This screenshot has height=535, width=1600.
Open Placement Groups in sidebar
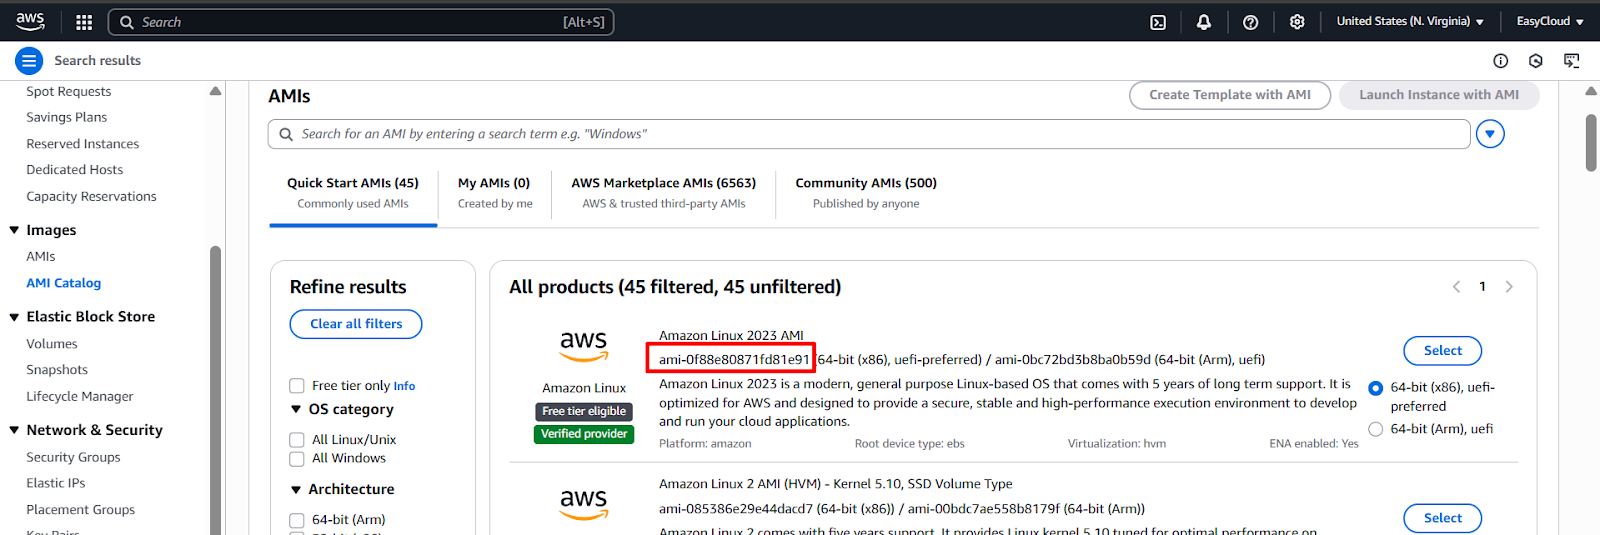[x=81, y=510]
